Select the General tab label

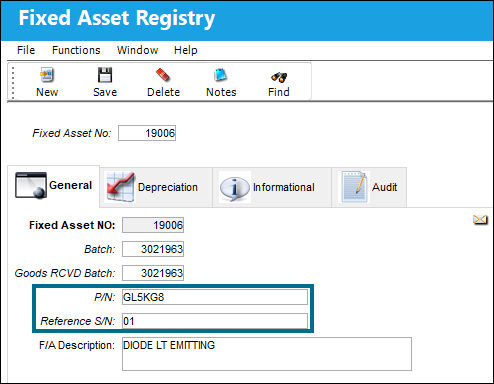(x=70, y=185)
